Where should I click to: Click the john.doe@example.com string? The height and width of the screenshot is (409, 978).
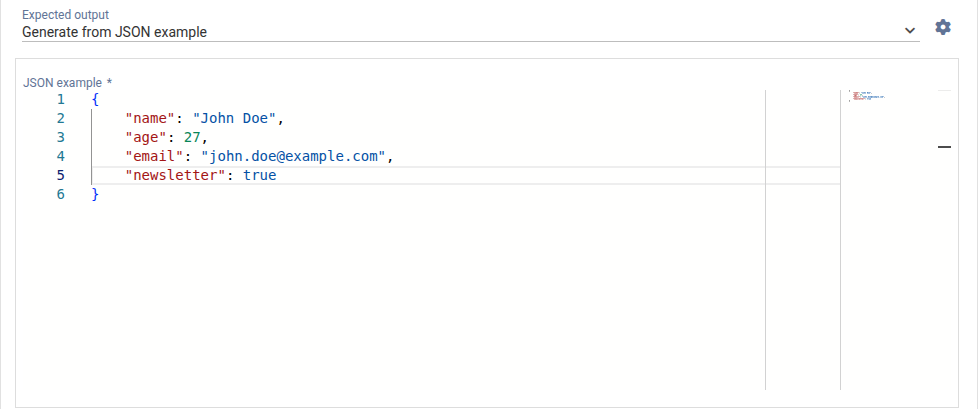pyautogui.click(x=293, y=156)
